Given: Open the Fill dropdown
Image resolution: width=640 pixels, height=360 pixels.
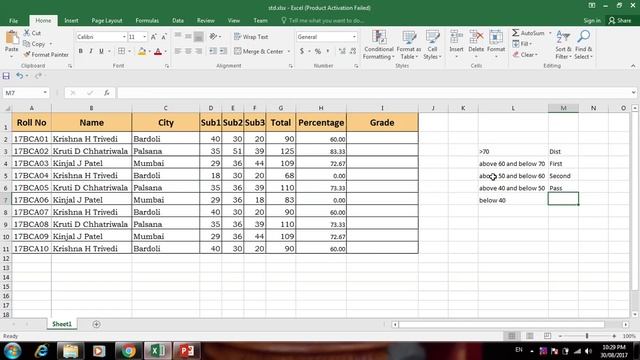Looking at the screenshot, I should click(x=522, y=44).
